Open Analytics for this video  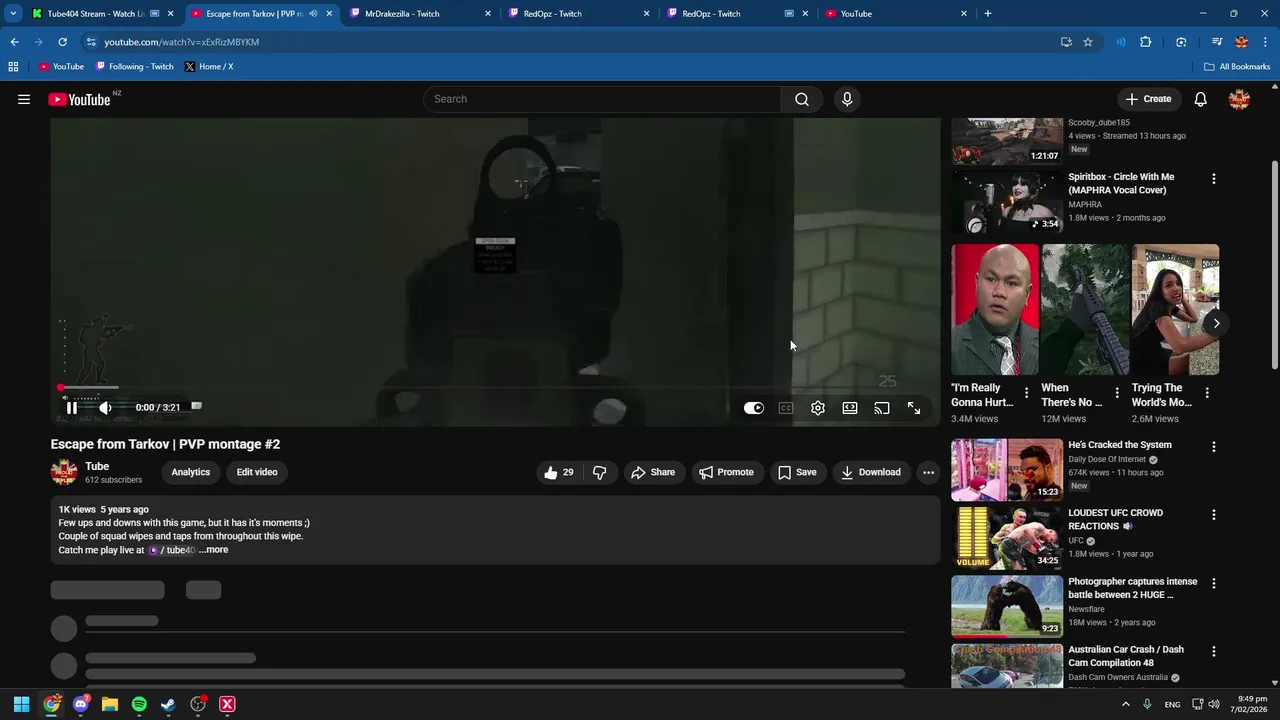(x=190, y=472)
